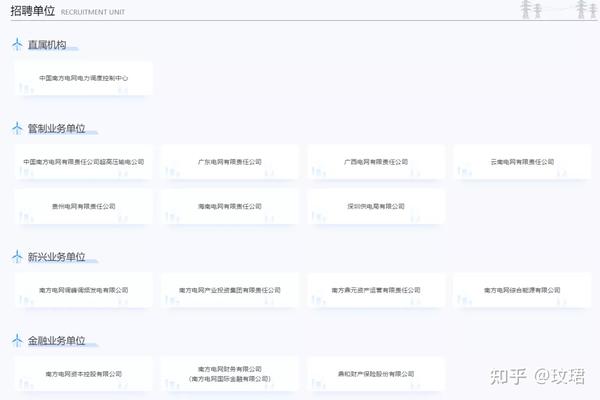This screenshot has height=400, width=600.
Task: Choose 鼎和财产保险股份有限公司 card
Action: pyautogui.click(x=376, y=374)
